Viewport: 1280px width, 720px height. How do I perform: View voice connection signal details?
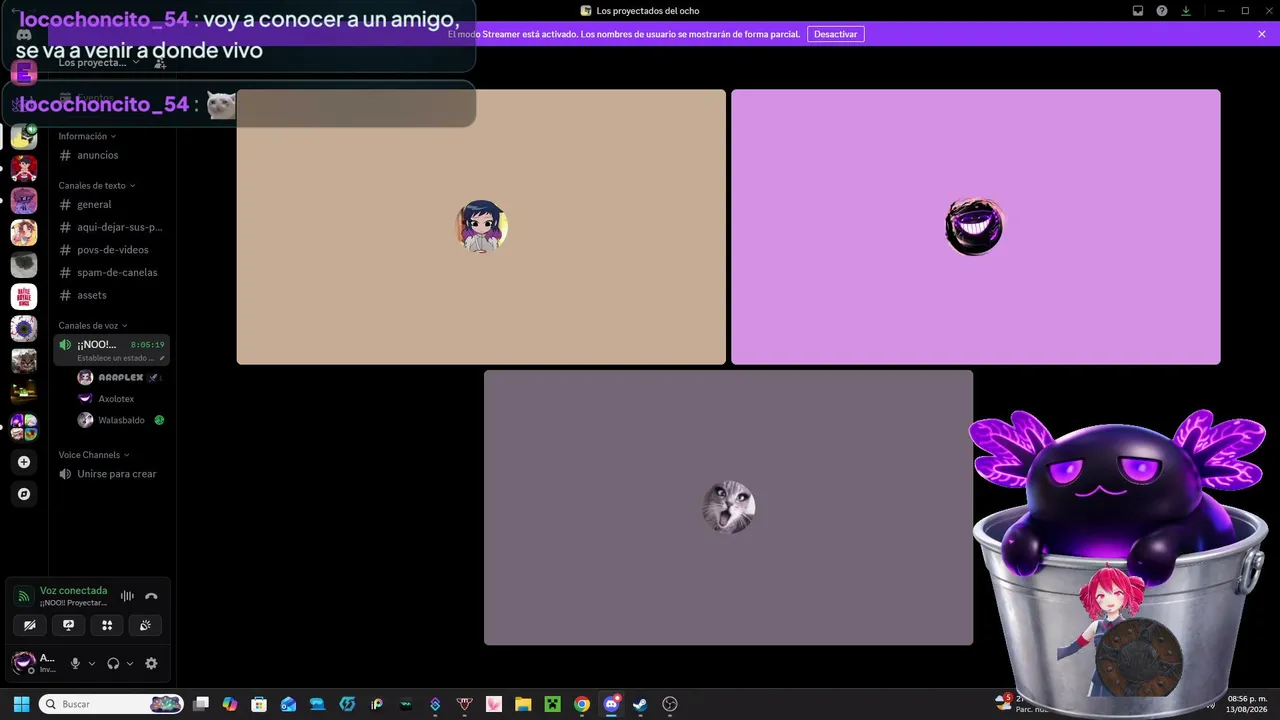coord(24,597)
